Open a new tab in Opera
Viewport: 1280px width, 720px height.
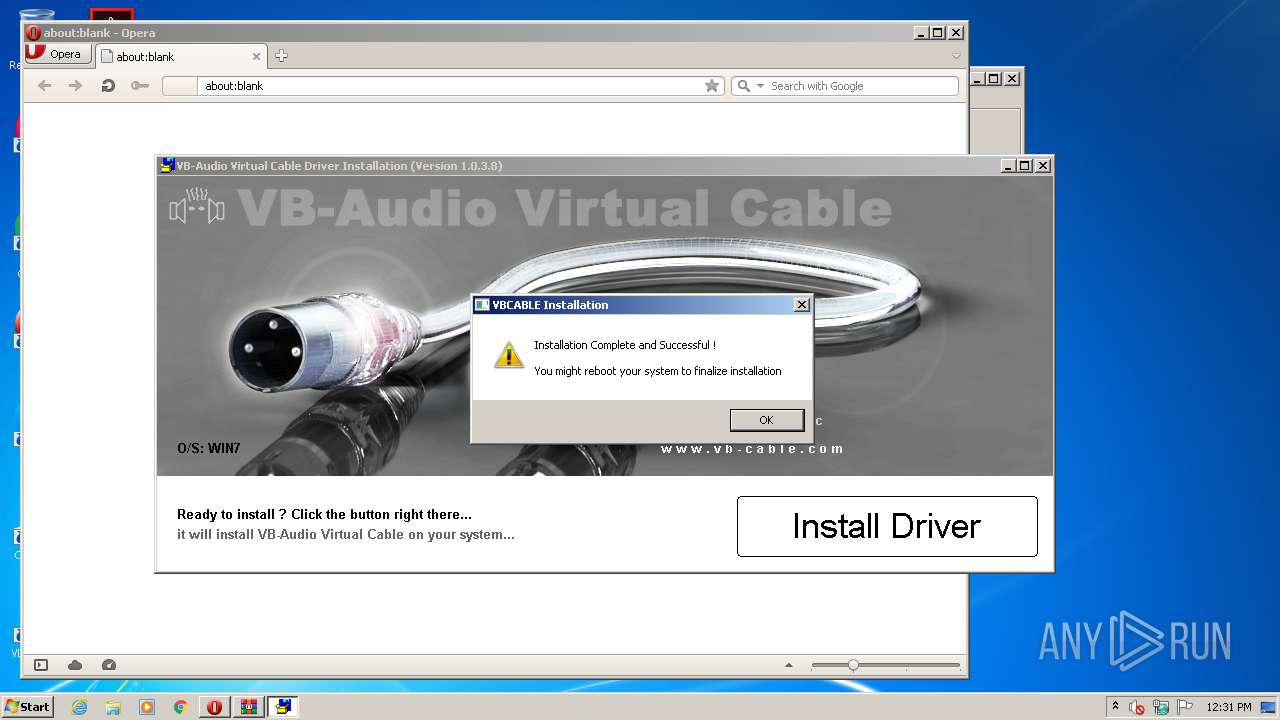point(281,56)
